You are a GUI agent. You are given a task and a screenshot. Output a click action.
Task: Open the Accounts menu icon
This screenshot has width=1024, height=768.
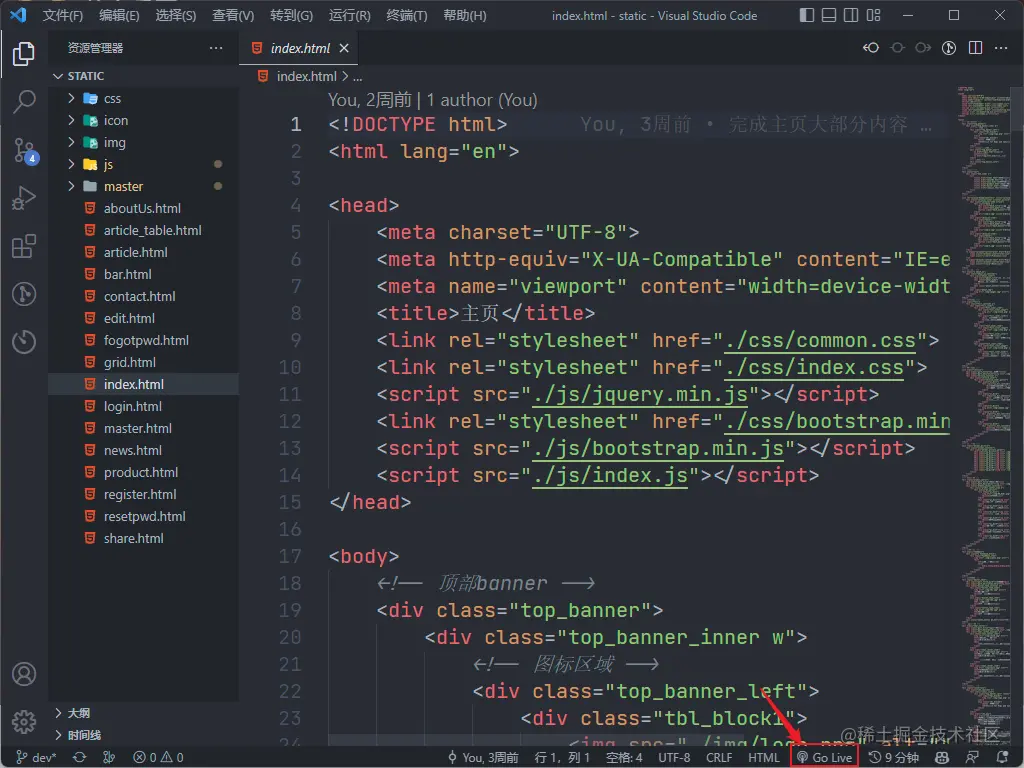24,674
